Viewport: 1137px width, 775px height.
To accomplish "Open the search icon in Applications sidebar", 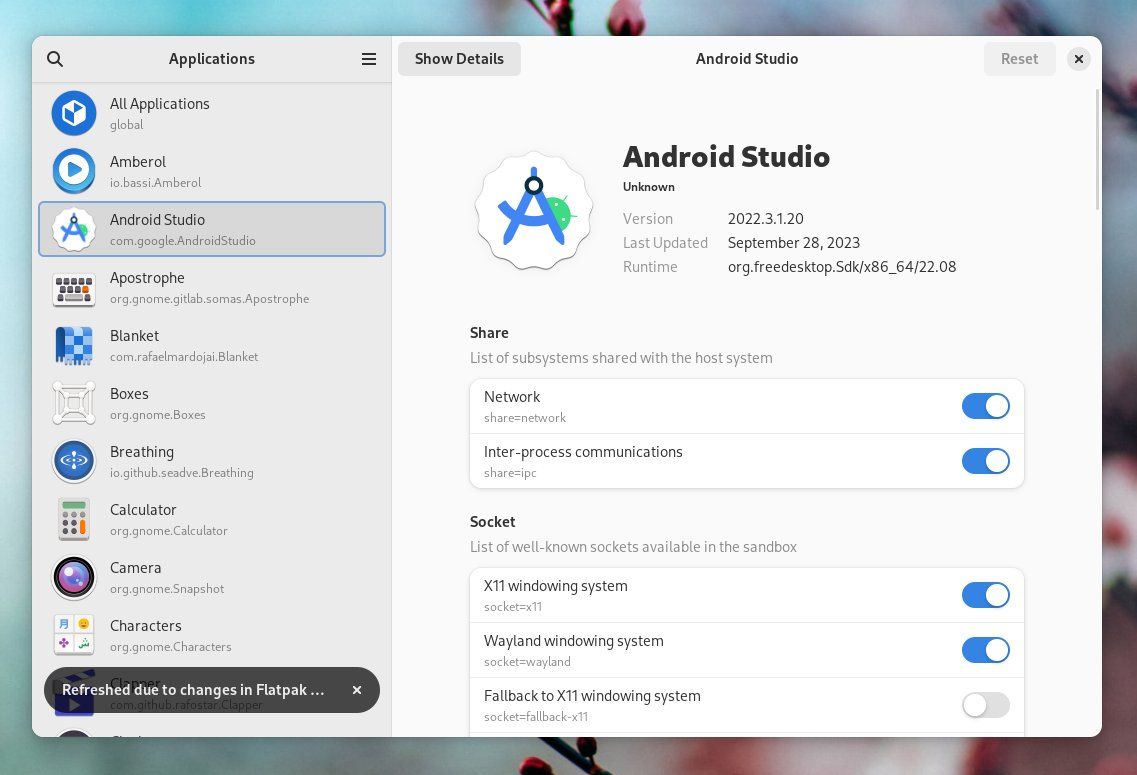I will coord(55,59).
